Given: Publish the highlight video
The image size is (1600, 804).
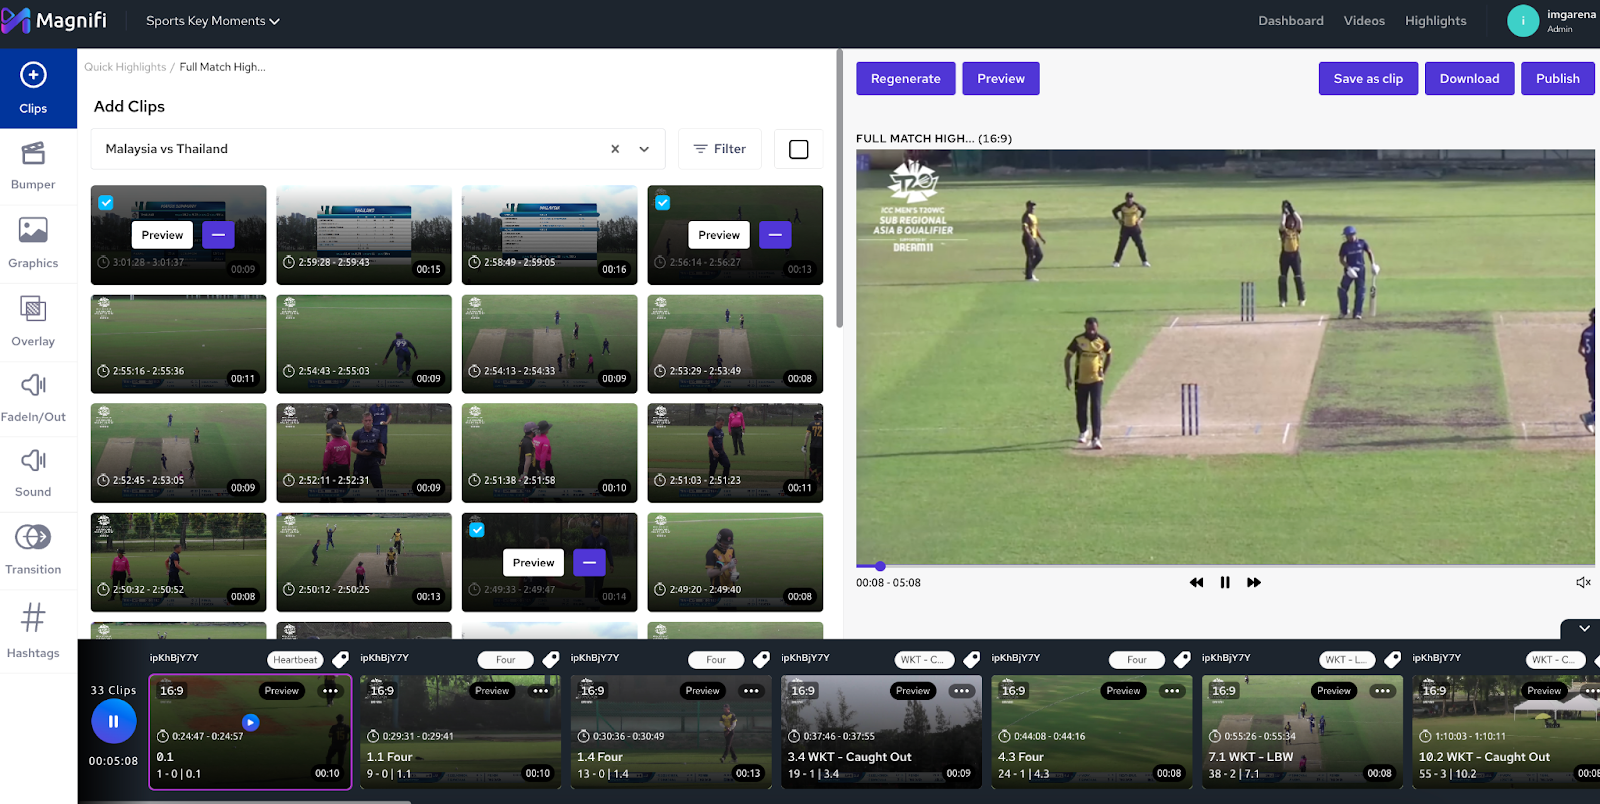Looking at the screenshot, I should tap(1558, 79).
